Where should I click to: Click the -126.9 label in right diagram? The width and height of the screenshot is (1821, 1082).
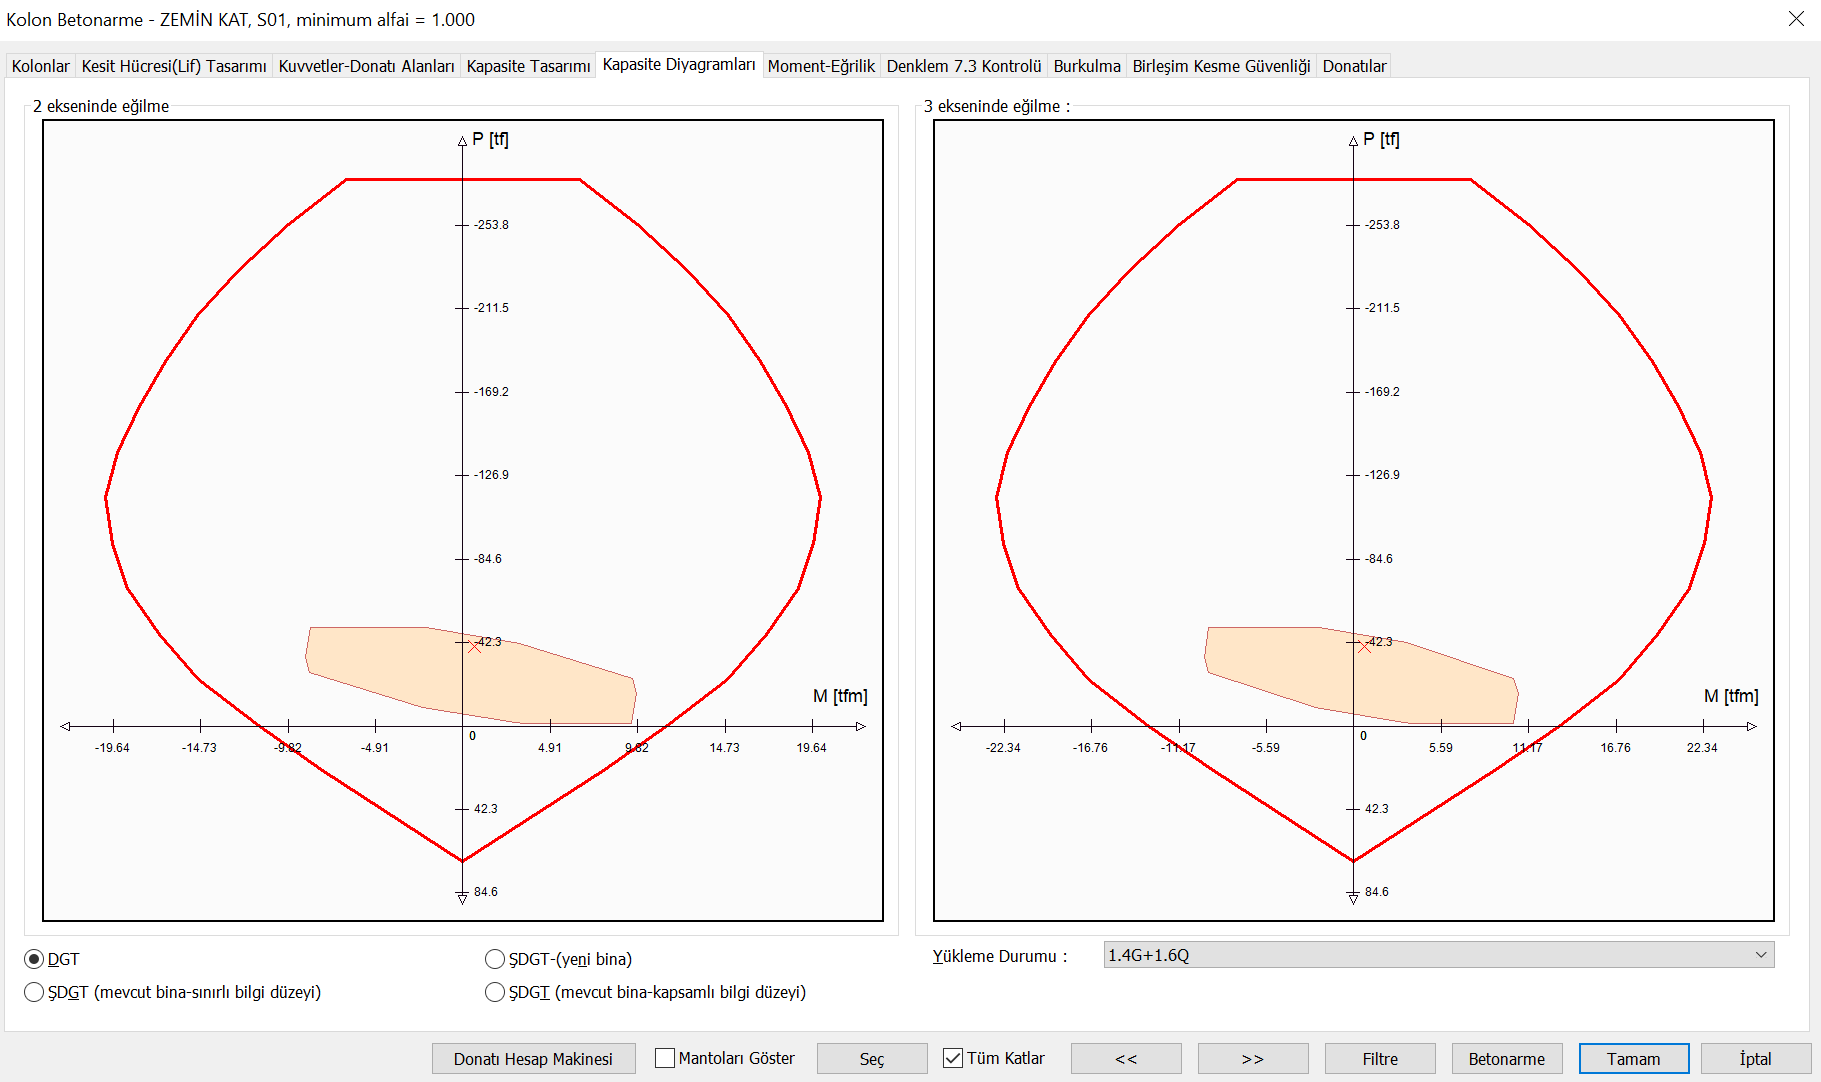(x=1382, y=475)
